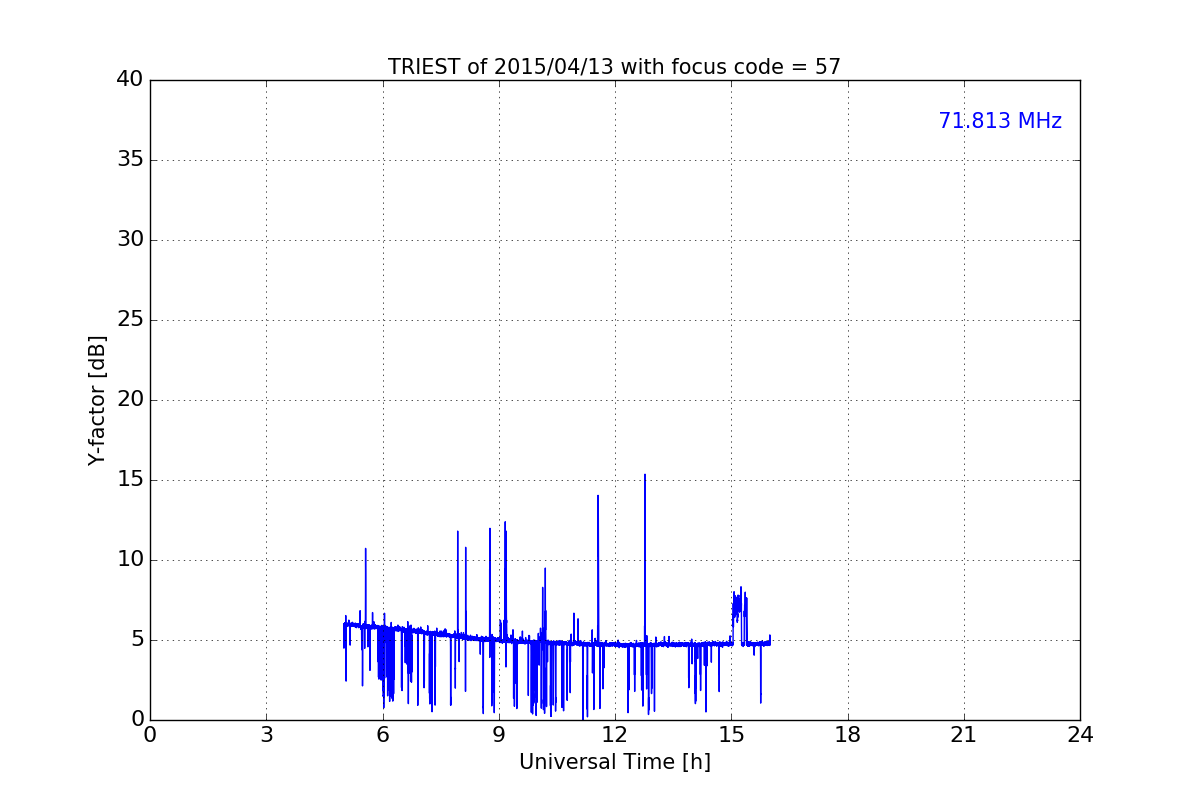The height and width of the screenshot is (800, 1200).
Task: Select the 71.813 MHz frequency label
Action: pyautogui.click(x=1000, y=121)
